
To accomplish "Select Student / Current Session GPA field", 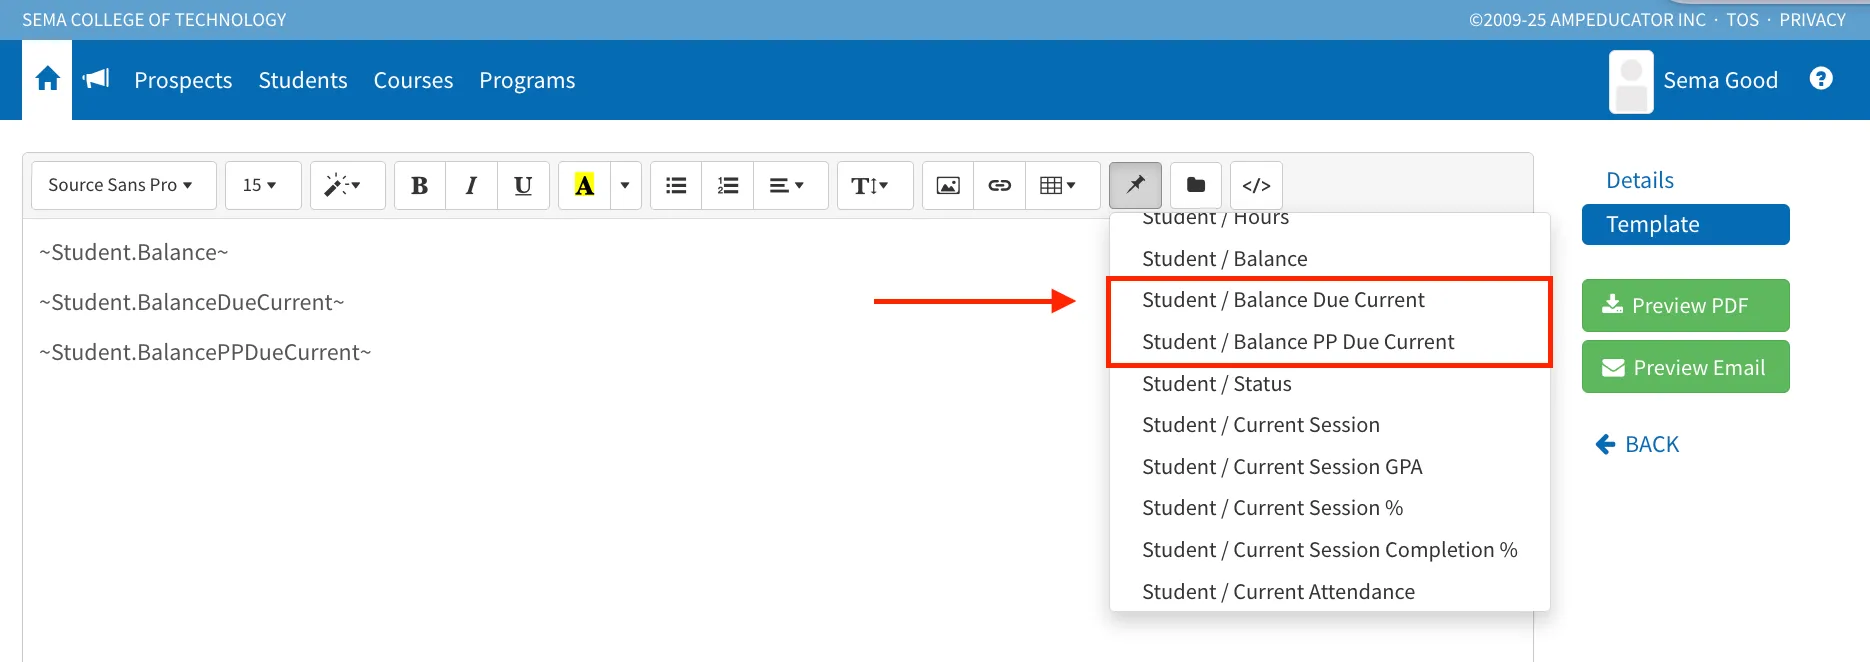I will click(x=1330, y=467).
